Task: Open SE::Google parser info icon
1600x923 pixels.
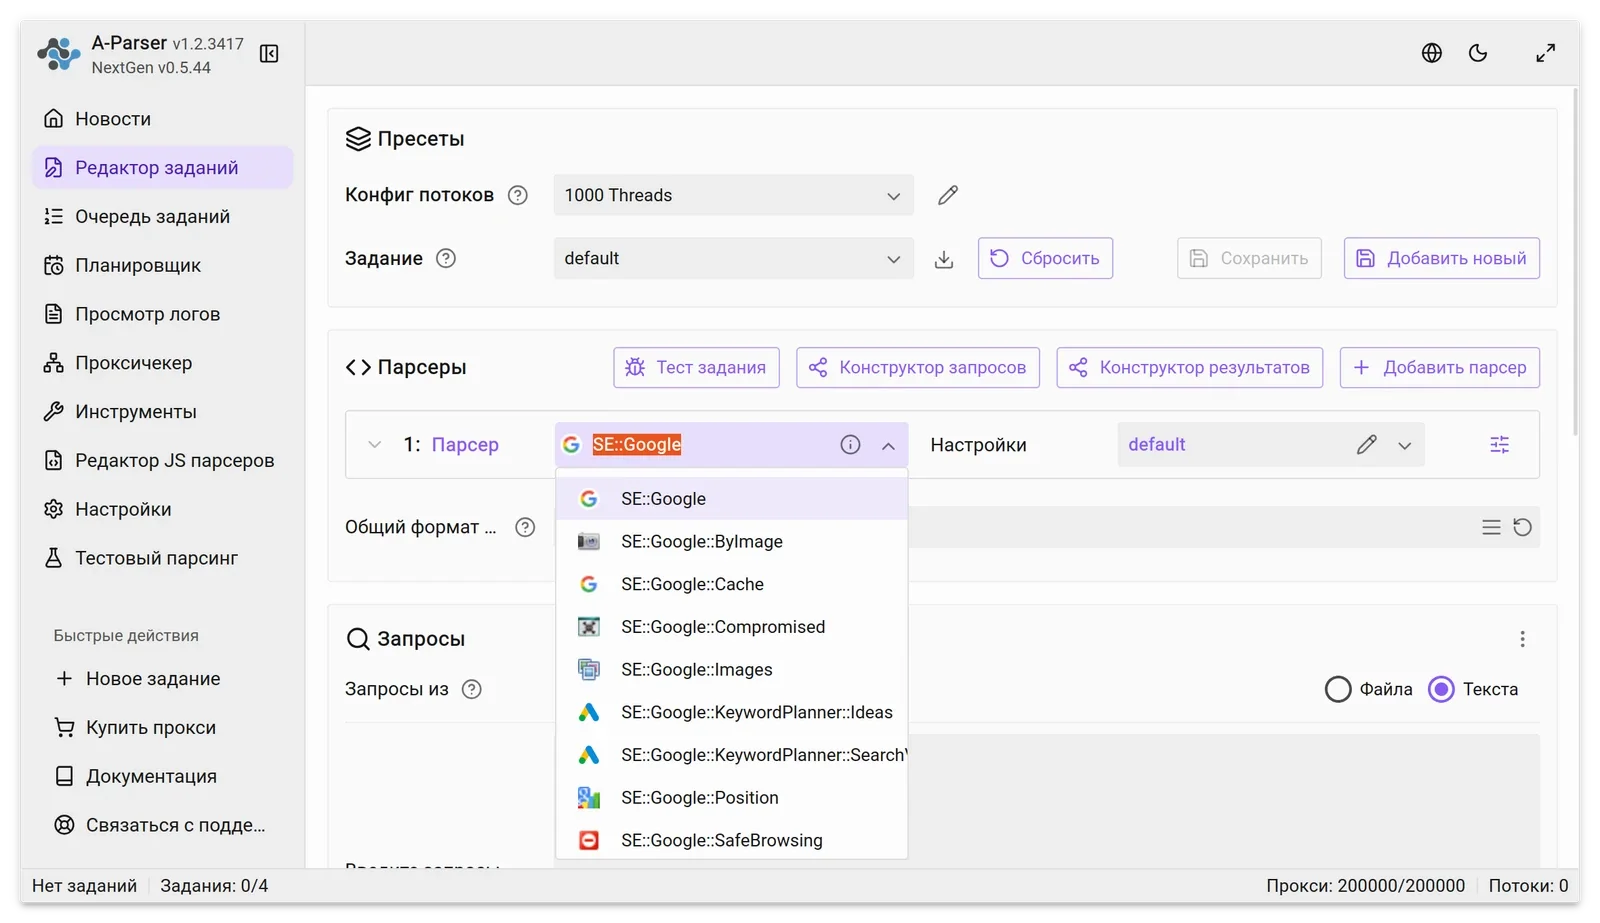Action: tap(850, 445)
